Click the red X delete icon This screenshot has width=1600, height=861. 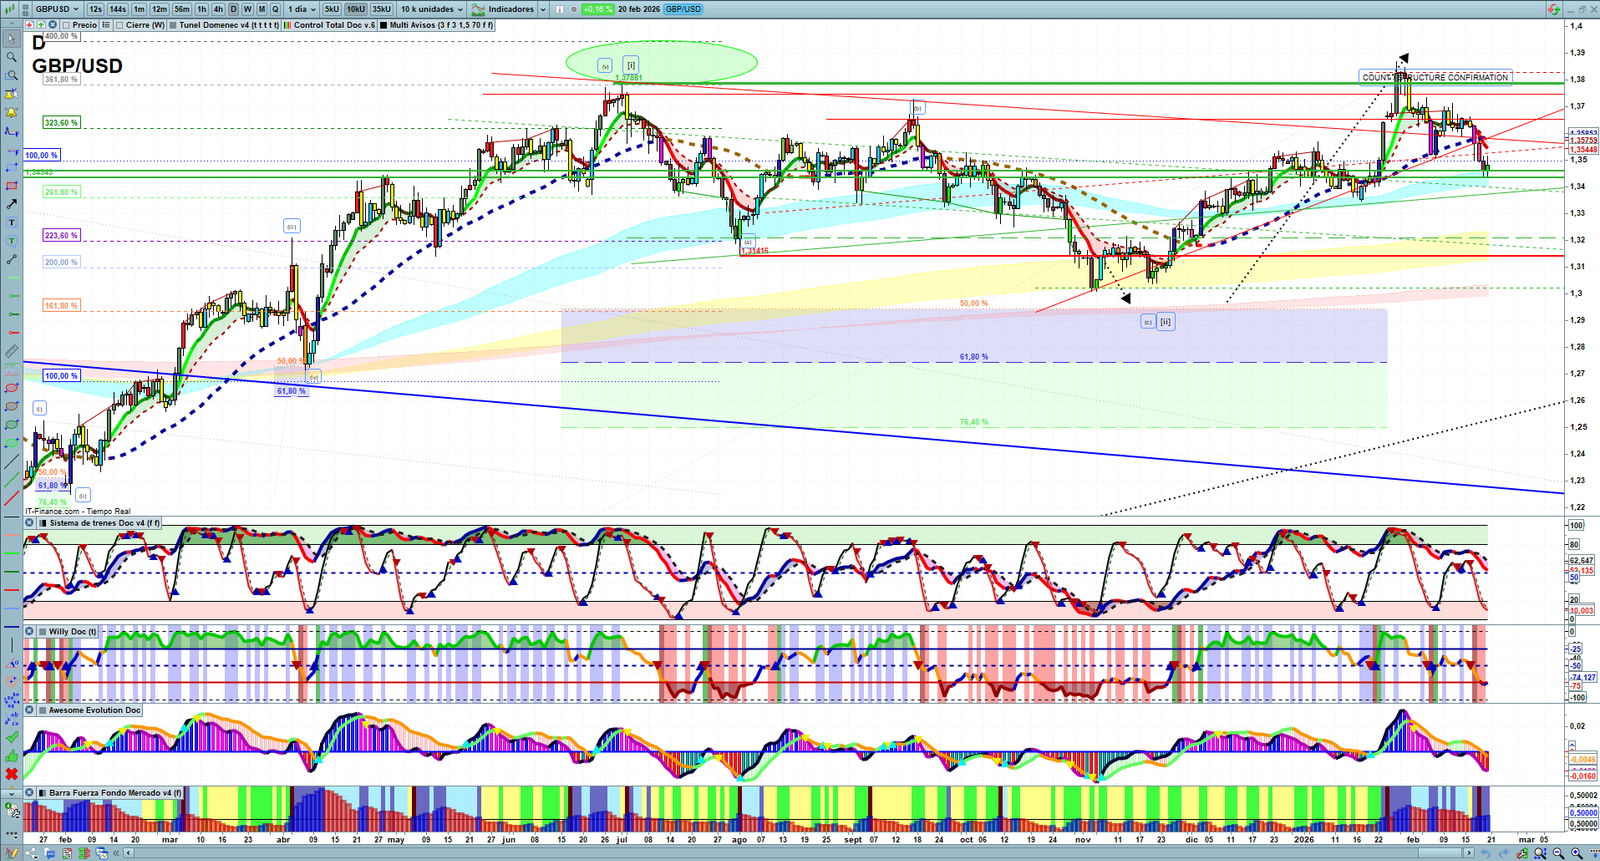point(12,774)
